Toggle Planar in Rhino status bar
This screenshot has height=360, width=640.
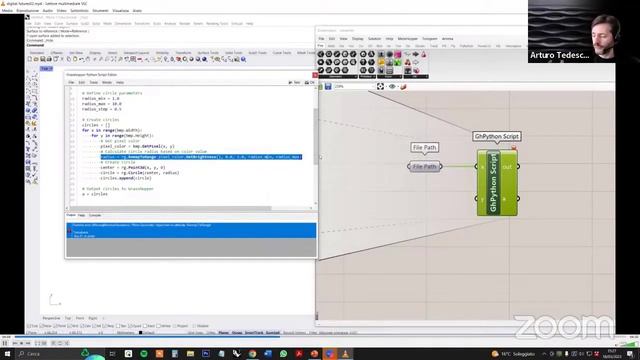pyautogui.click(x=223, y=333)
